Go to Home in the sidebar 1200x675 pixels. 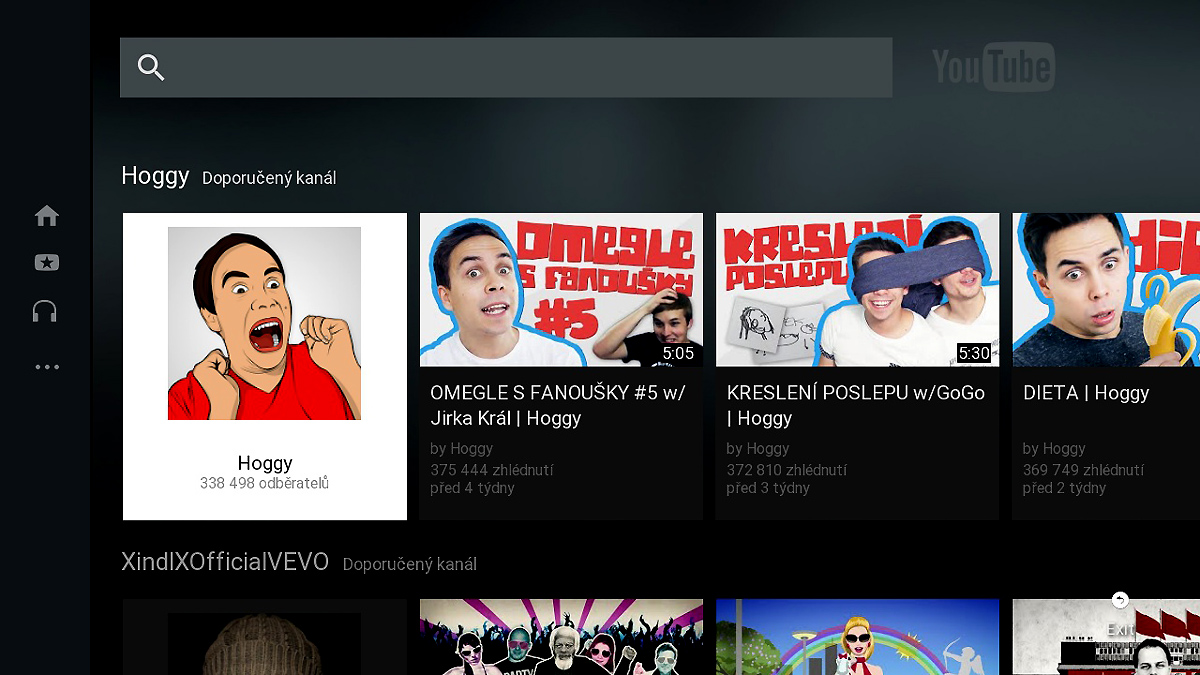pyautogui.click(x=46, y=215)
